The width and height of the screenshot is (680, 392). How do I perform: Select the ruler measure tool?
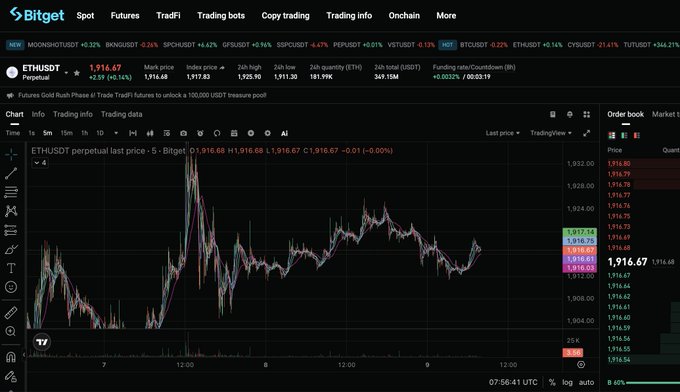tap(11, 313)
